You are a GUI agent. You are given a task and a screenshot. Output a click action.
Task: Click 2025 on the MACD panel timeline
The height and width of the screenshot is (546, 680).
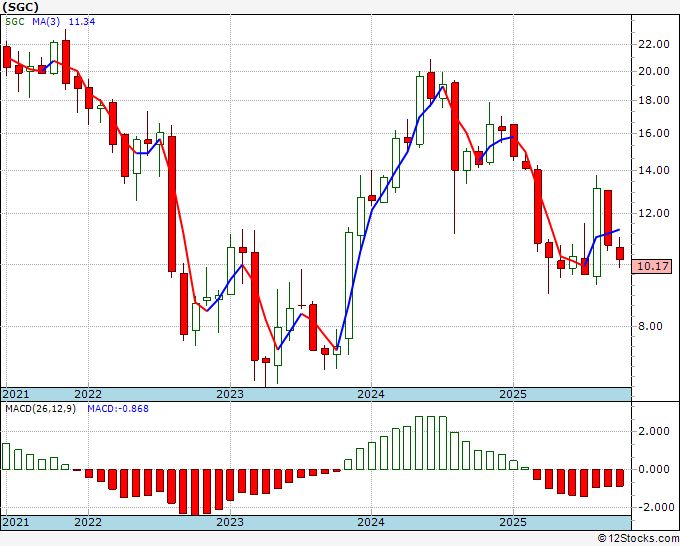(513, 522)
